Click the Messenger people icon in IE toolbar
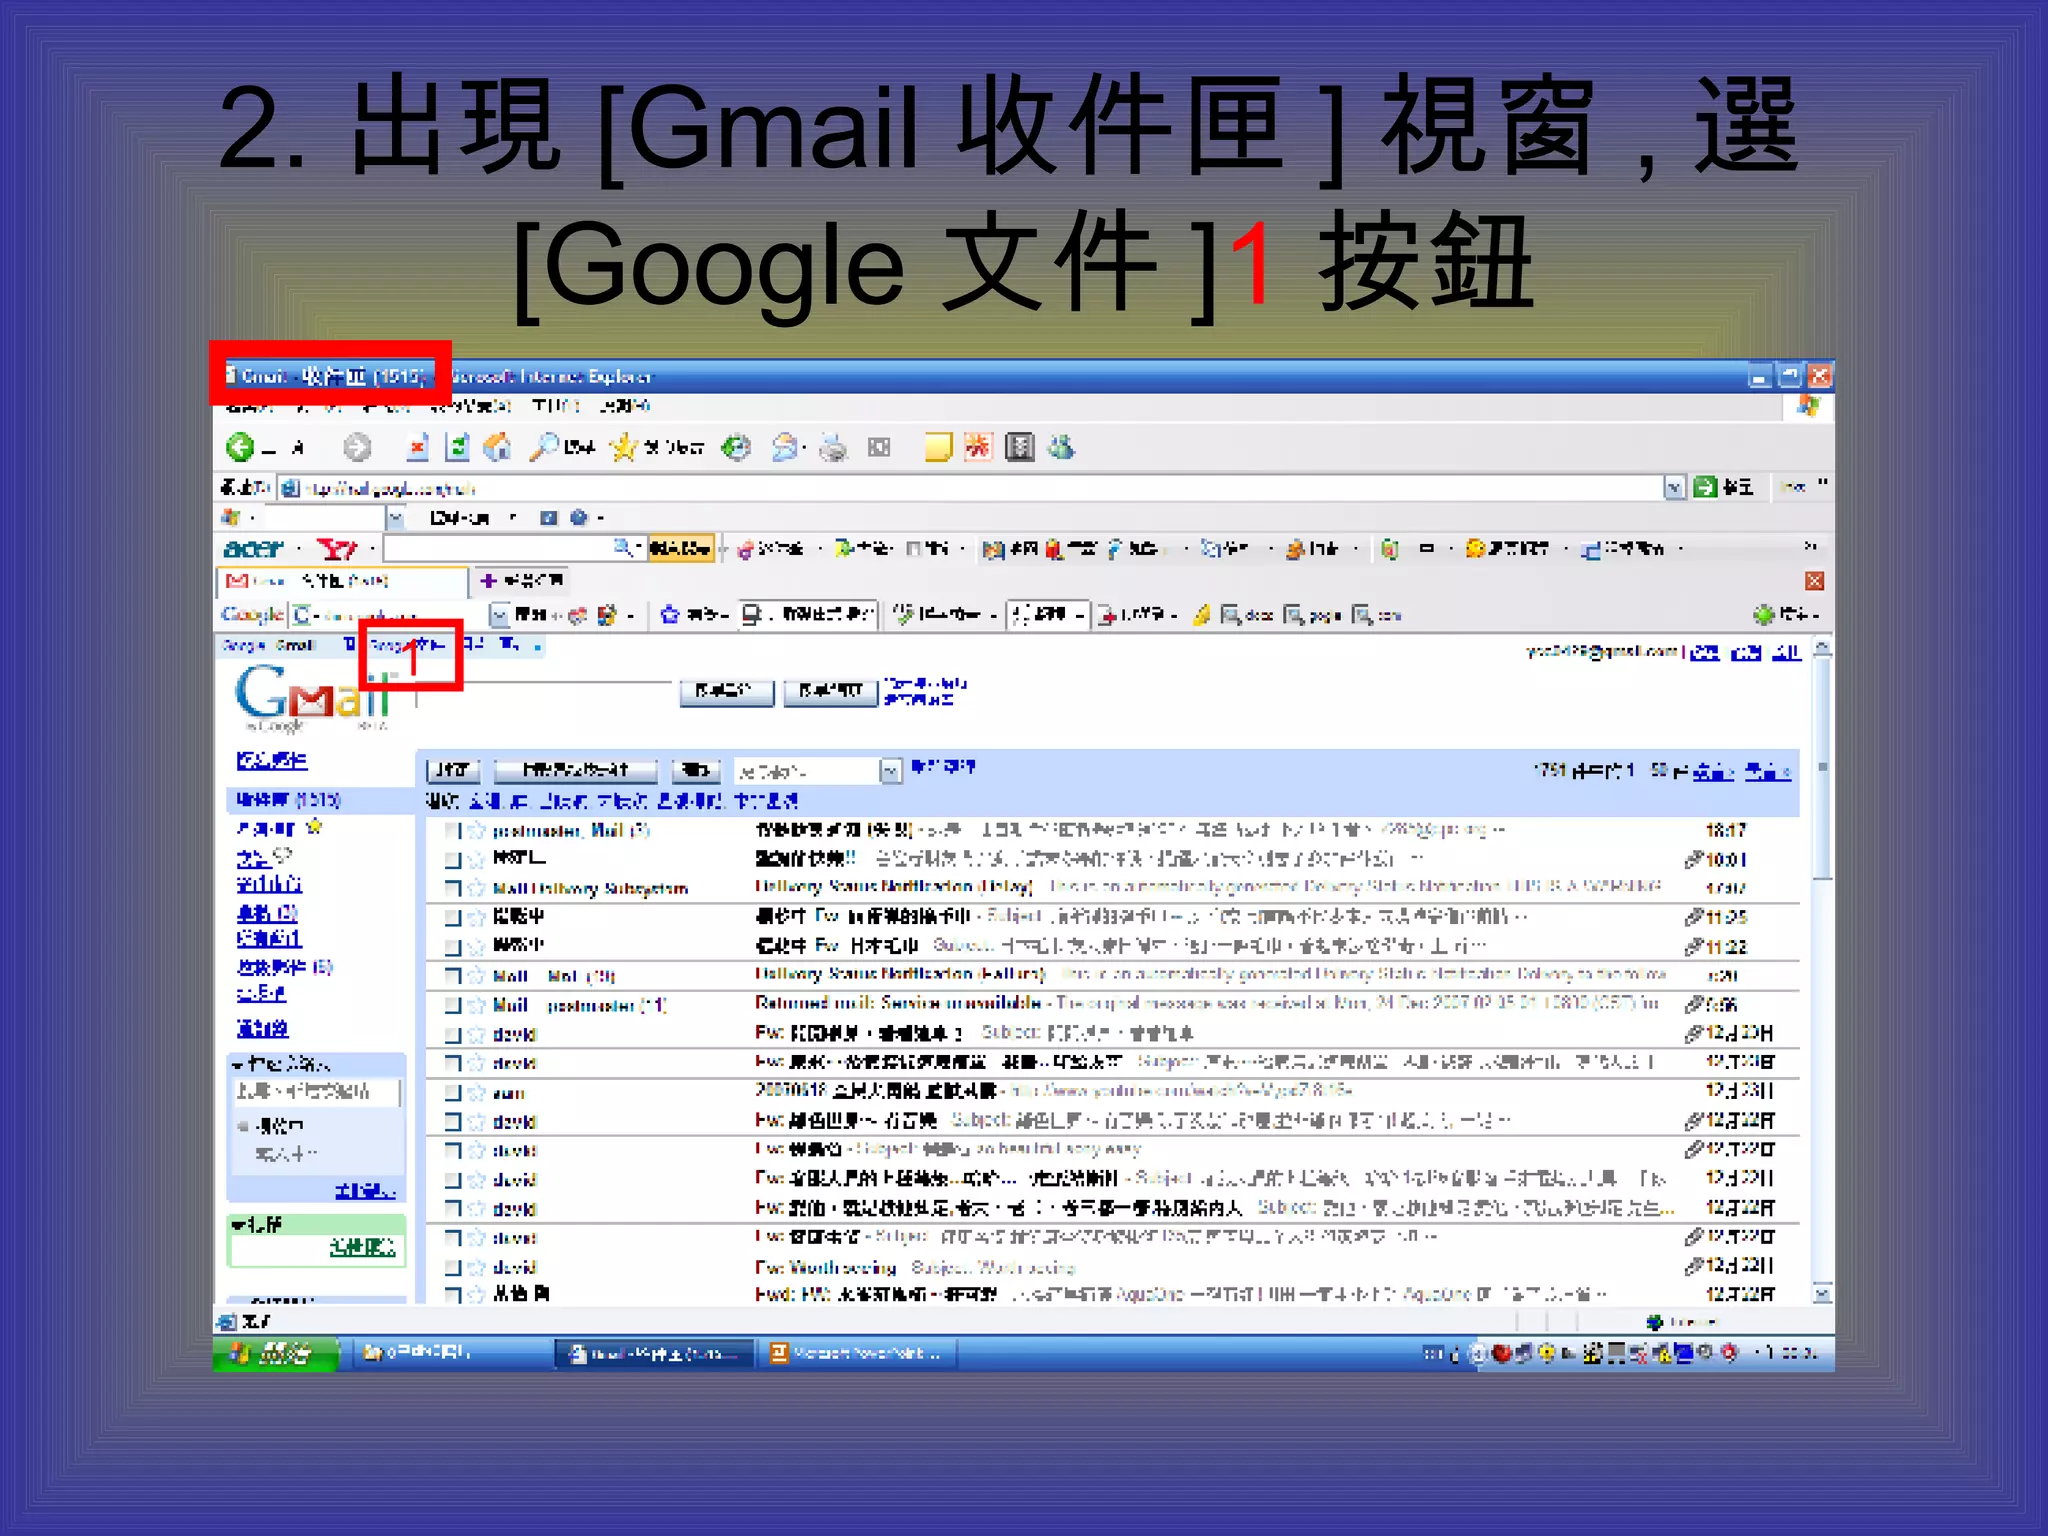Screen dimensions: 2048x1536 coord(1061,447)
